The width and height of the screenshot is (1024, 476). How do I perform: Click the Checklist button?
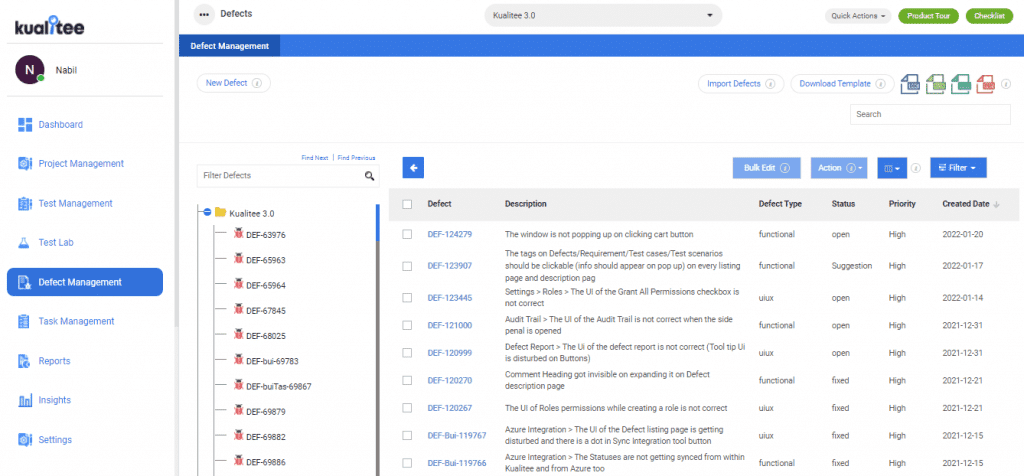coord(989,16)
